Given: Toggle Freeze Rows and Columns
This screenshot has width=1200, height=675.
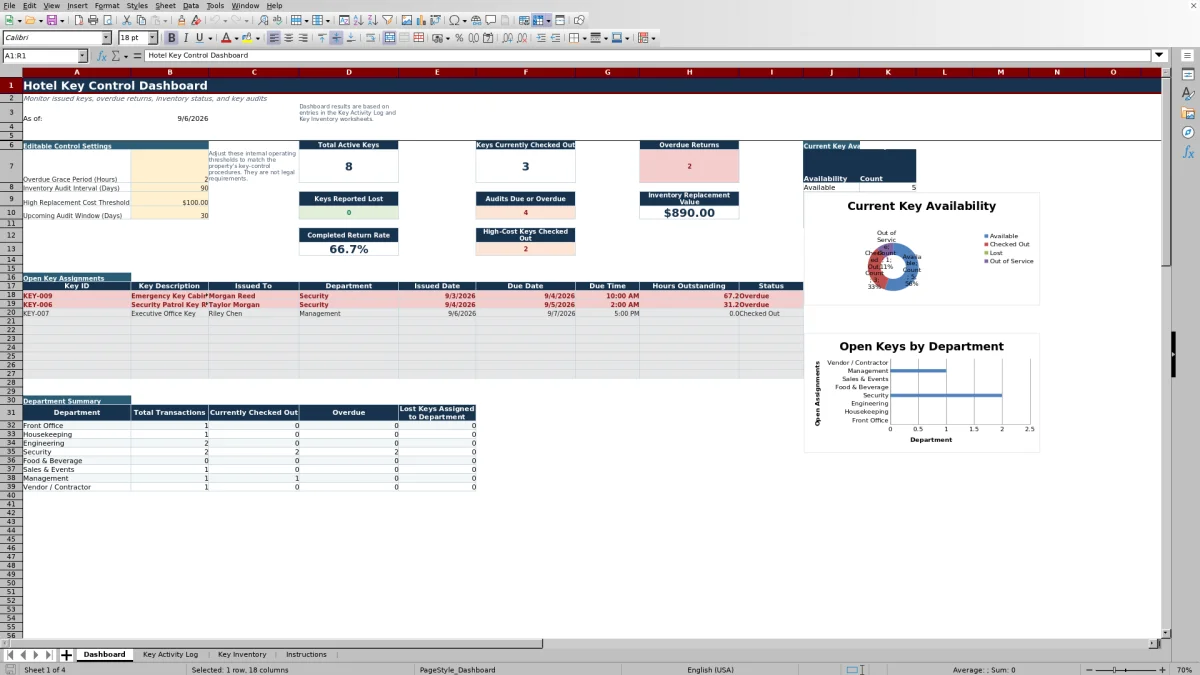Looking at the screenshot, I should click(537, 20).
